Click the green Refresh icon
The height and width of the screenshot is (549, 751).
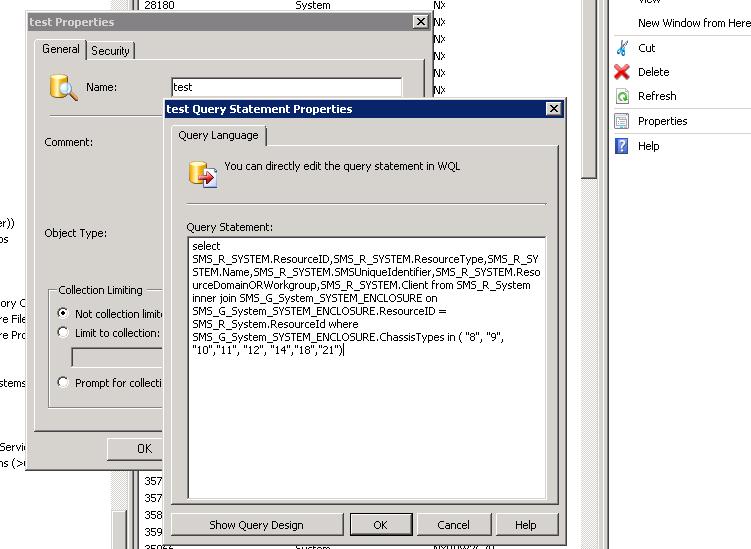tap(621, 96)
